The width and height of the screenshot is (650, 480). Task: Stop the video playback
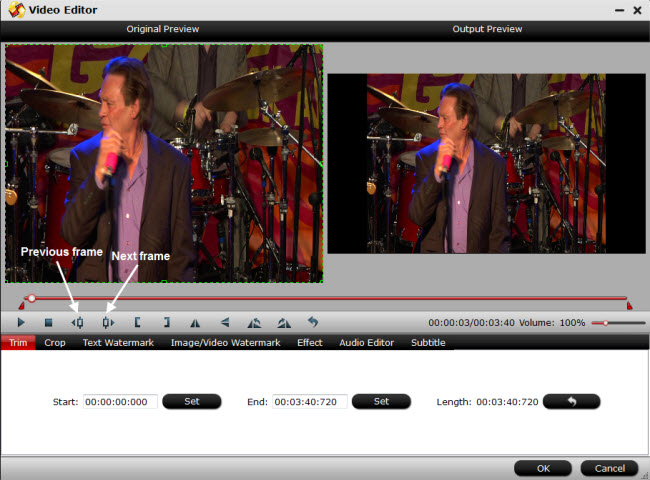pos(49,322)
